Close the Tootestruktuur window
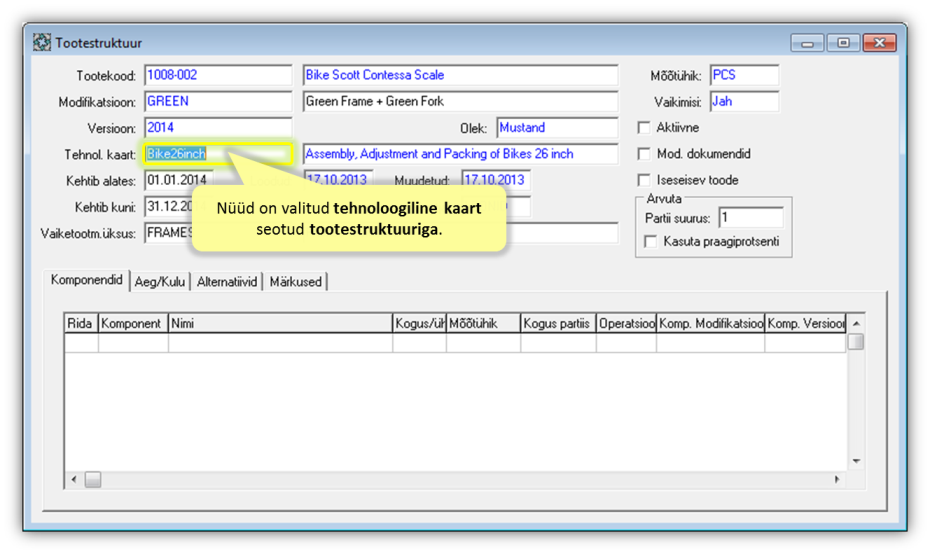 tap(879, 43)
